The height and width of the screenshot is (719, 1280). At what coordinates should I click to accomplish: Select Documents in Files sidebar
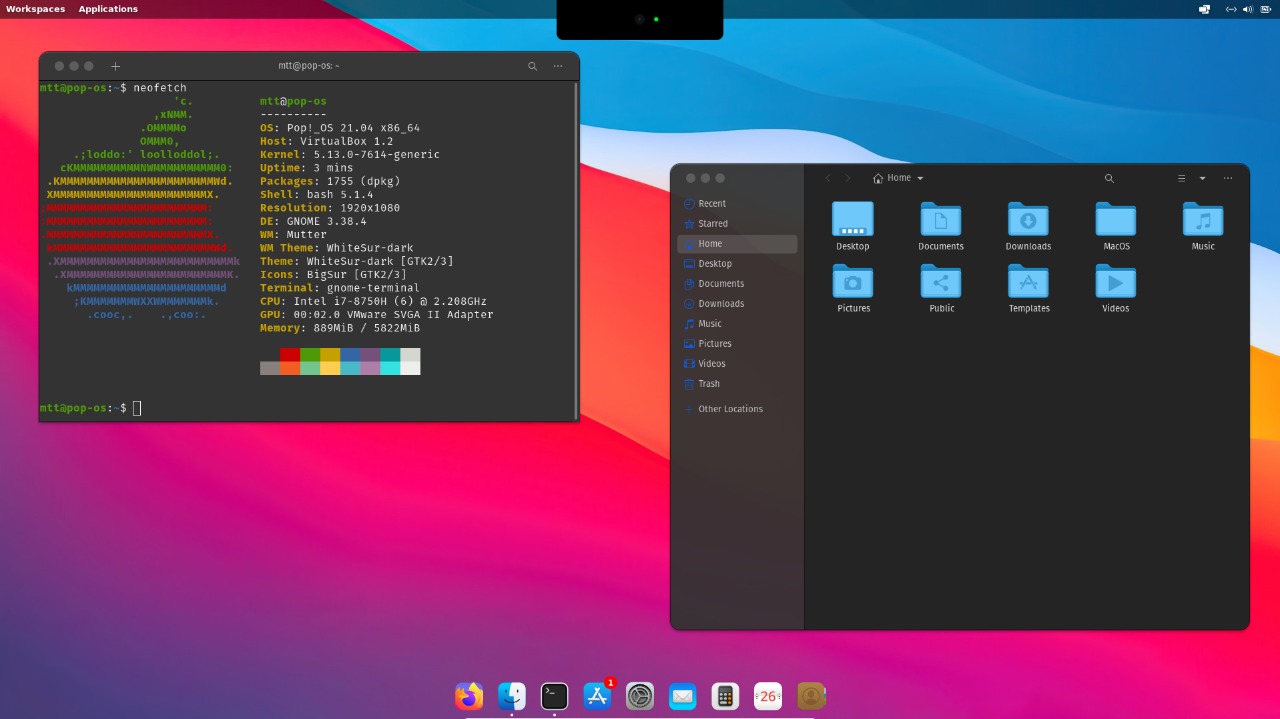click(x=737, y=284)
